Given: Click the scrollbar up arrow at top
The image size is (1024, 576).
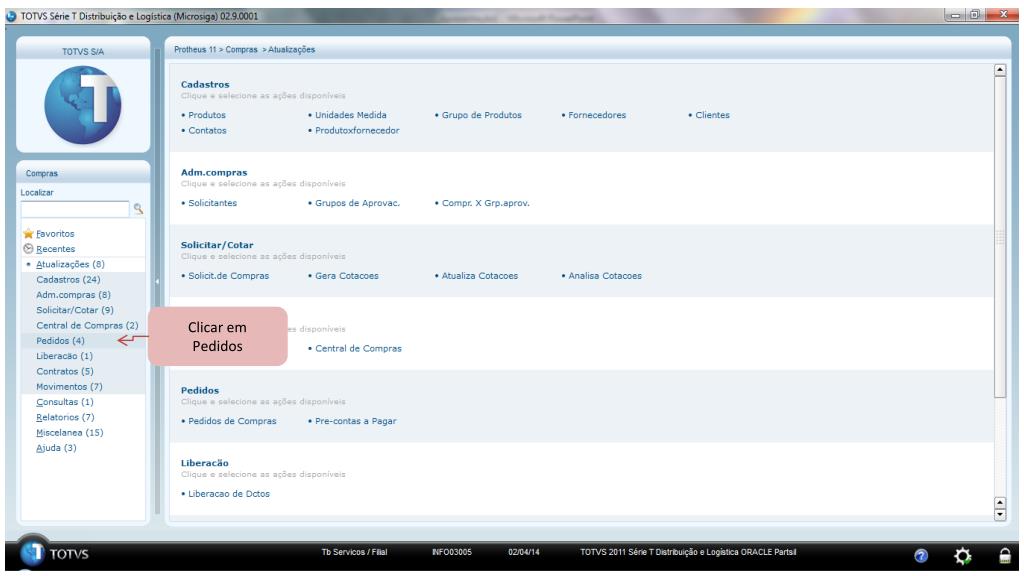Looking at the screenshot, I should coord(1000,70).
